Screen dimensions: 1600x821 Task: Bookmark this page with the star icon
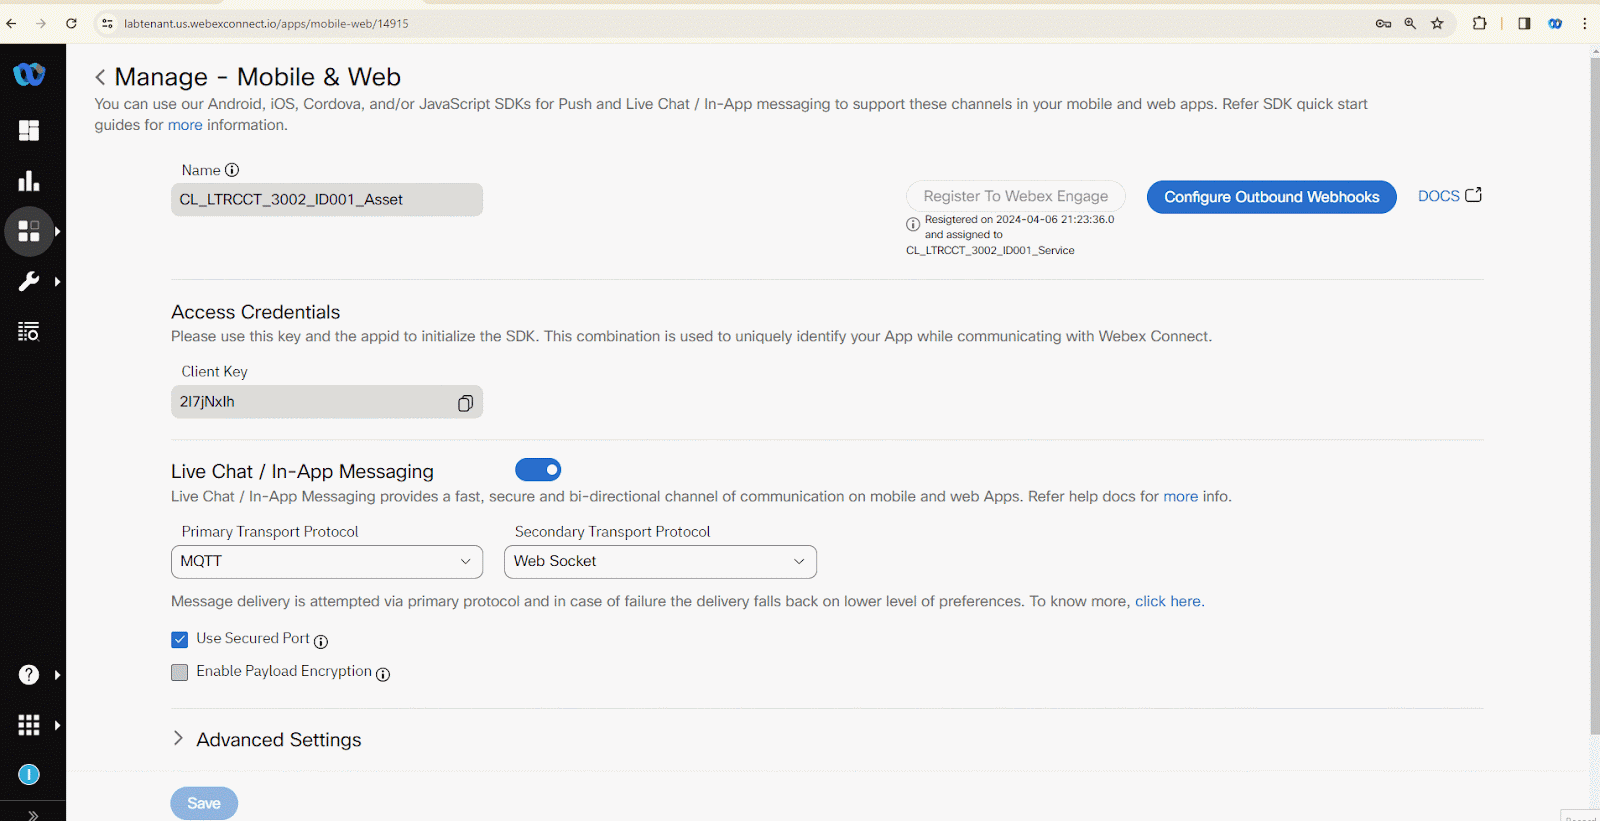(x=1437, y=23)
